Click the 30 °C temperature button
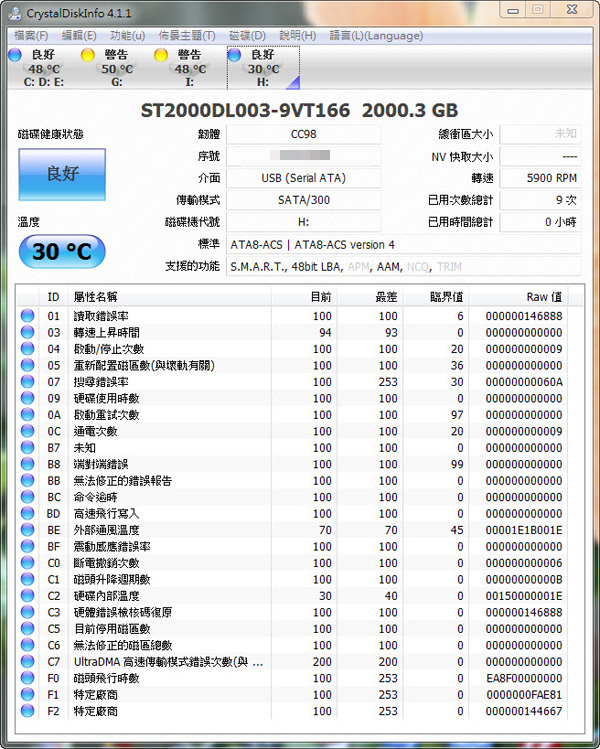This screenshot has width=600, height=749. coord(62,251)
